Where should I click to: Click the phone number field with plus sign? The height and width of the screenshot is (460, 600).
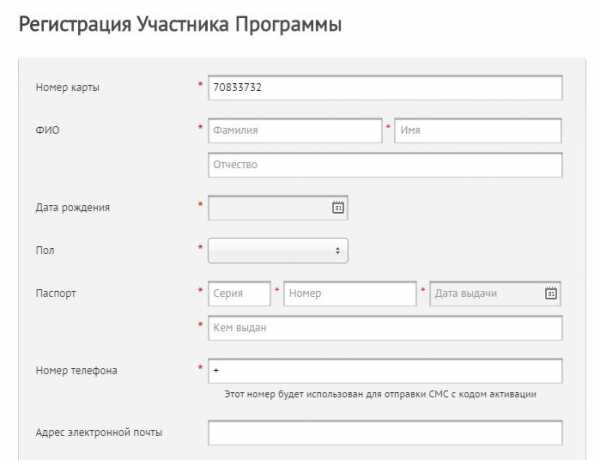point(385,371)
